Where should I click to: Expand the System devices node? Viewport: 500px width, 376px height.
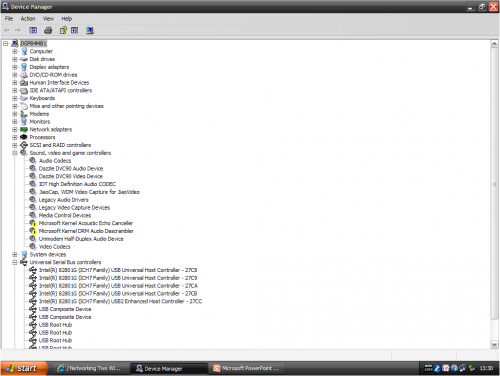pos(15,254)
